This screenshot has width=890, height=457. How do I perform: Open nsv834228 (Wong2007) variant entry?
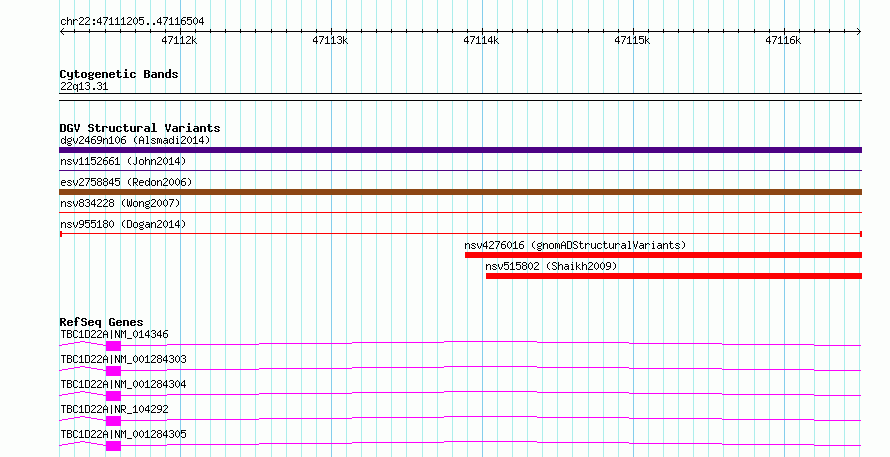120,203
